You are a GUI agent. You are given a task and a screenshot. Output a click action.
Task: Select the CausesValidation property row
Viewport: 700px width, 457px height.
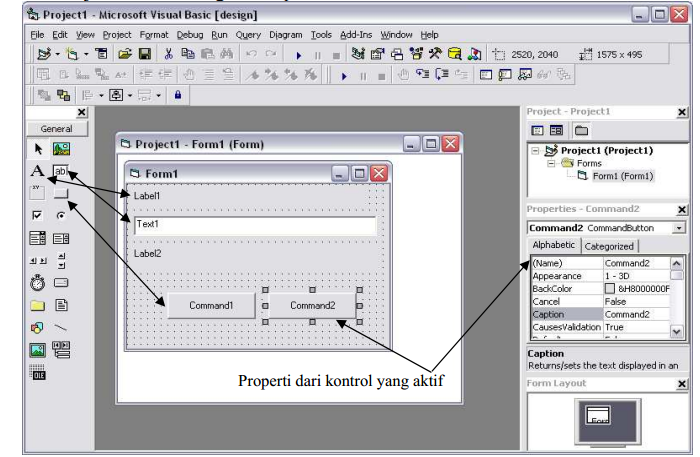pyautogui.click(x=601, y=327)
